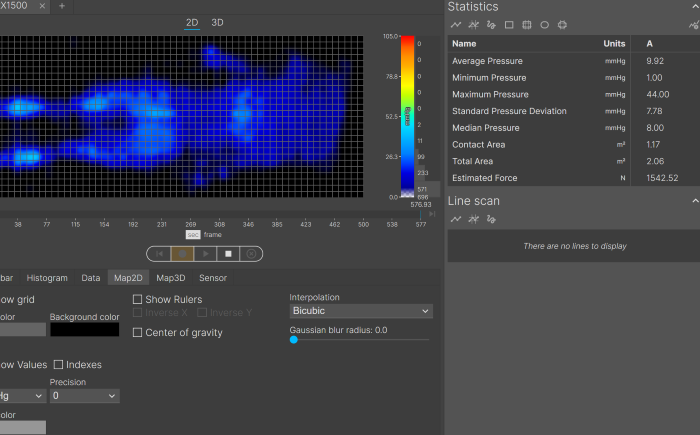Select the Average Pressure row
700x435 pixels.
tap(574, 61)
